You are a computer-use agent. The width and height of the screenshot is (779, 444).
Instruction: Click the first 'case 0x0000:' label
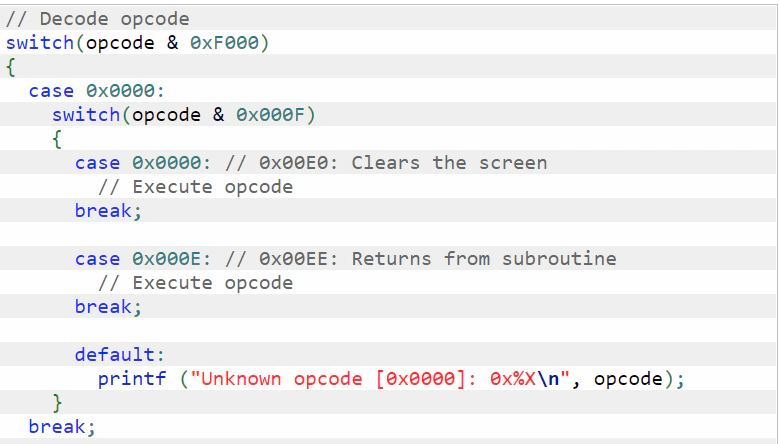click(97, 91)
